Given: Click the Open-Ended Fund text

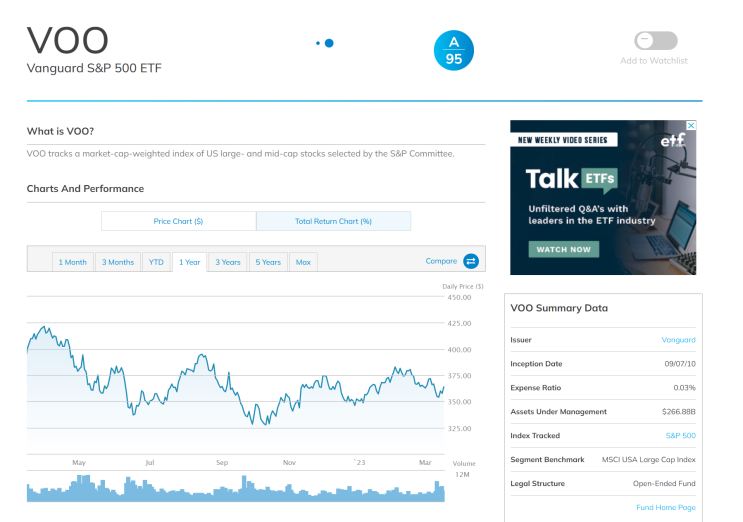Looking at the screenshot, I should pyautogui.click(x=664, y=483).
